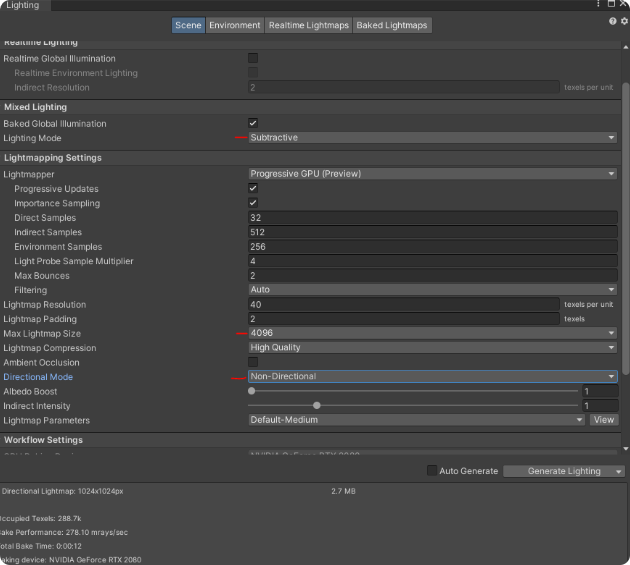Screen dimensions: 630x565
Task: Click the Indirect Intensity slider handle
Action: click(x=317, y=406)
